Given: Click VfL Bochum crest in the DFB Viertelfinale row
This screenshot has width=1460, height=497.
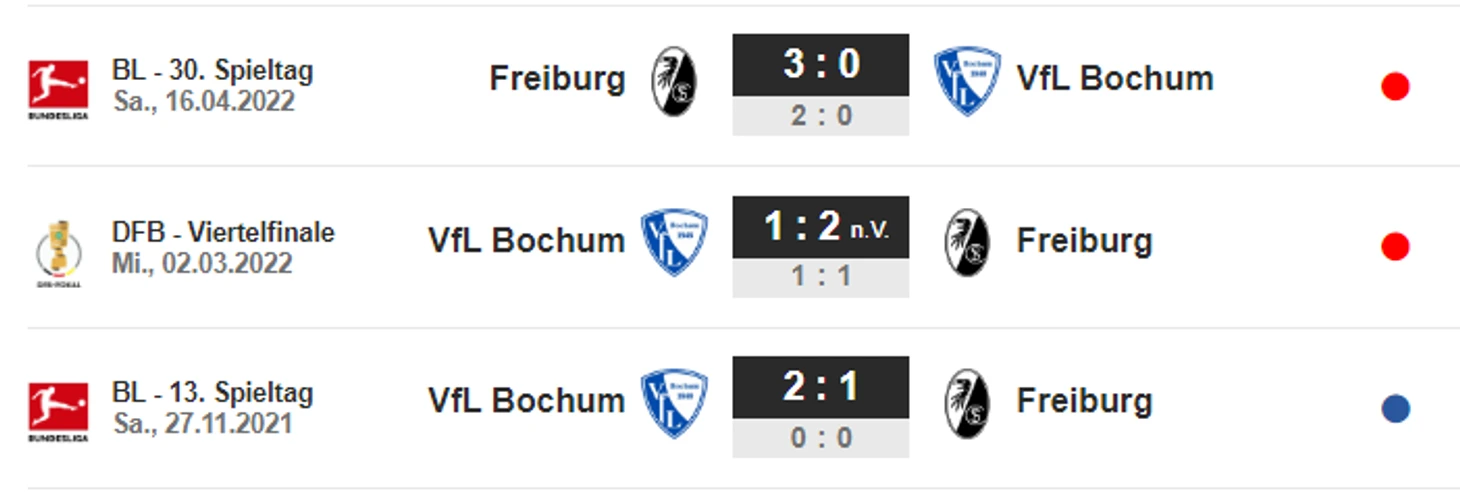Looking at the screenshot, I should [x=674, y=242].
